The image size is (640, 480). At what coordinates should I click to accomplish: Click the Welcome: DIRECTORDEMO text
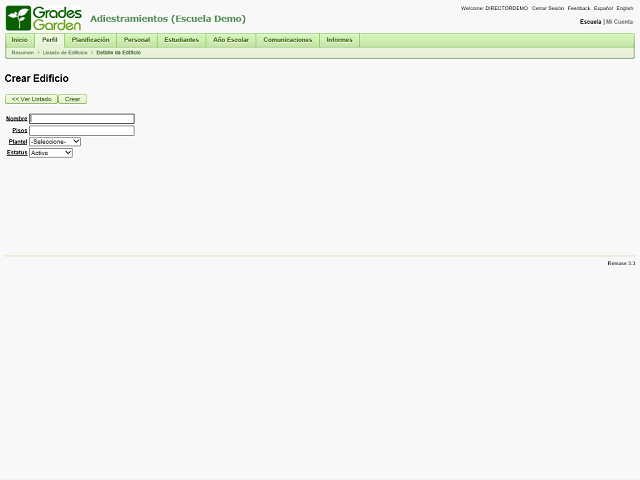494,8
